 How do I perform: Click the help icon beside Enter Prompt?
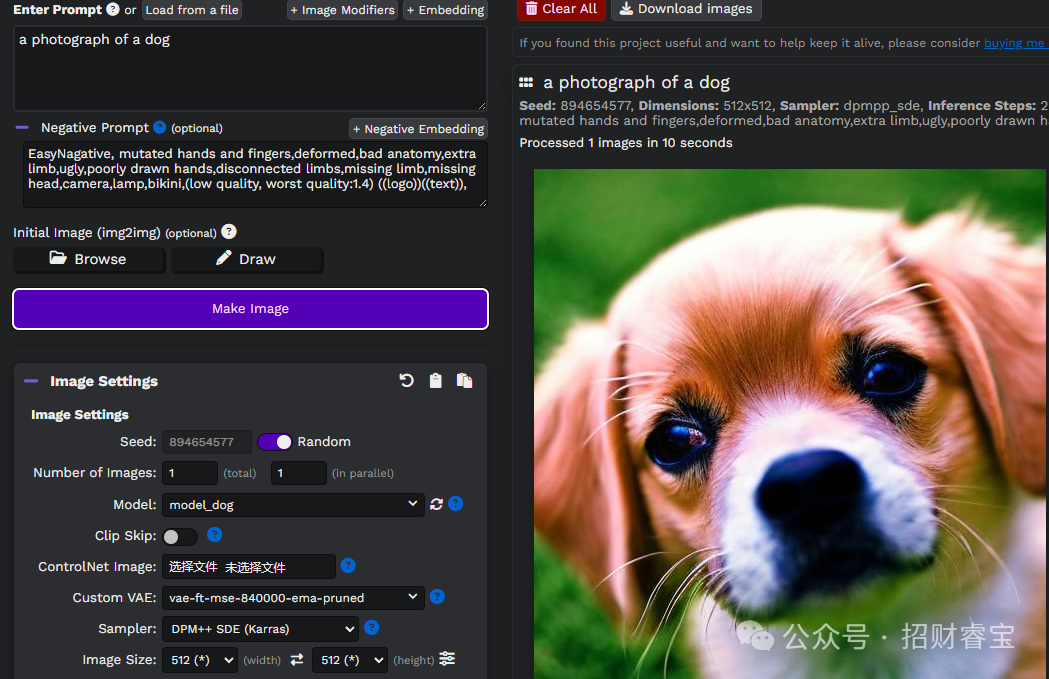click(113, 9)
